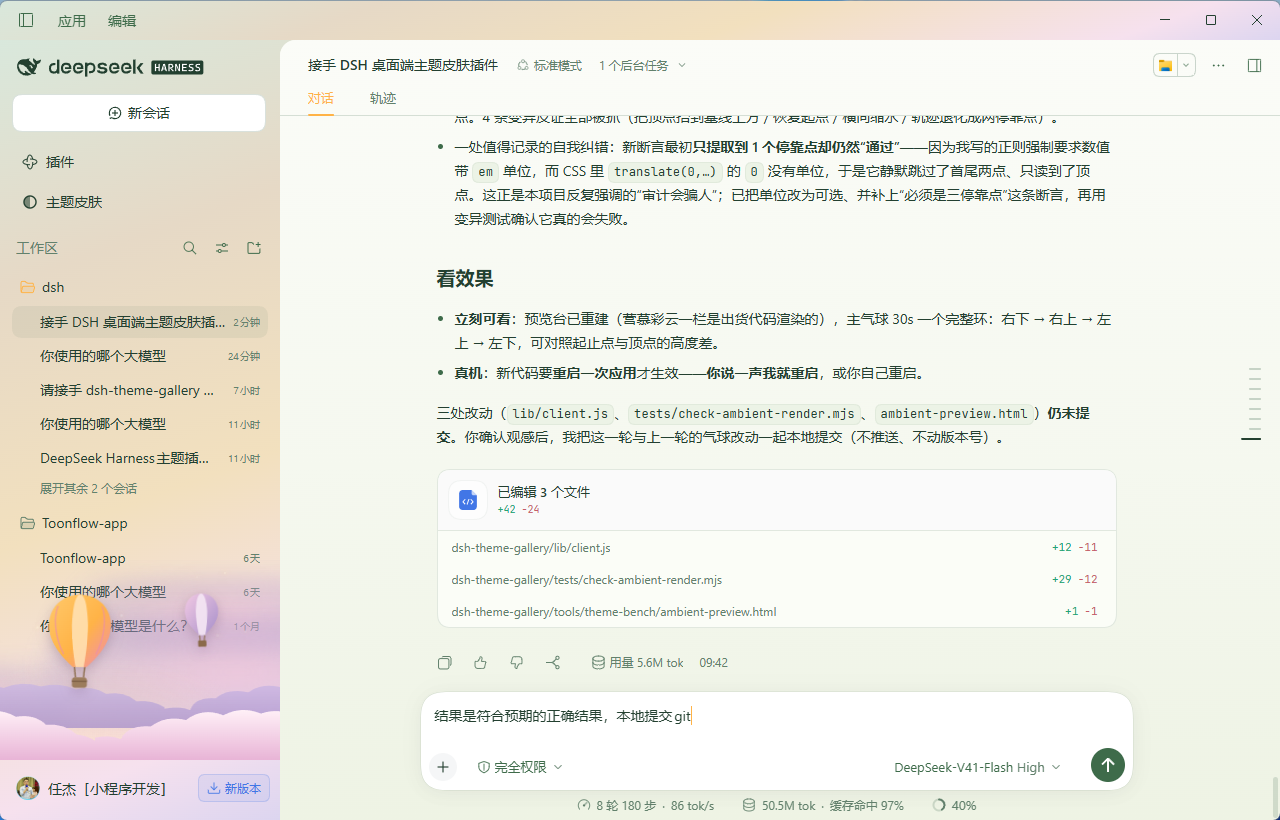
Task: Click the 09:42 timestamp
Action: pos(713,662)
